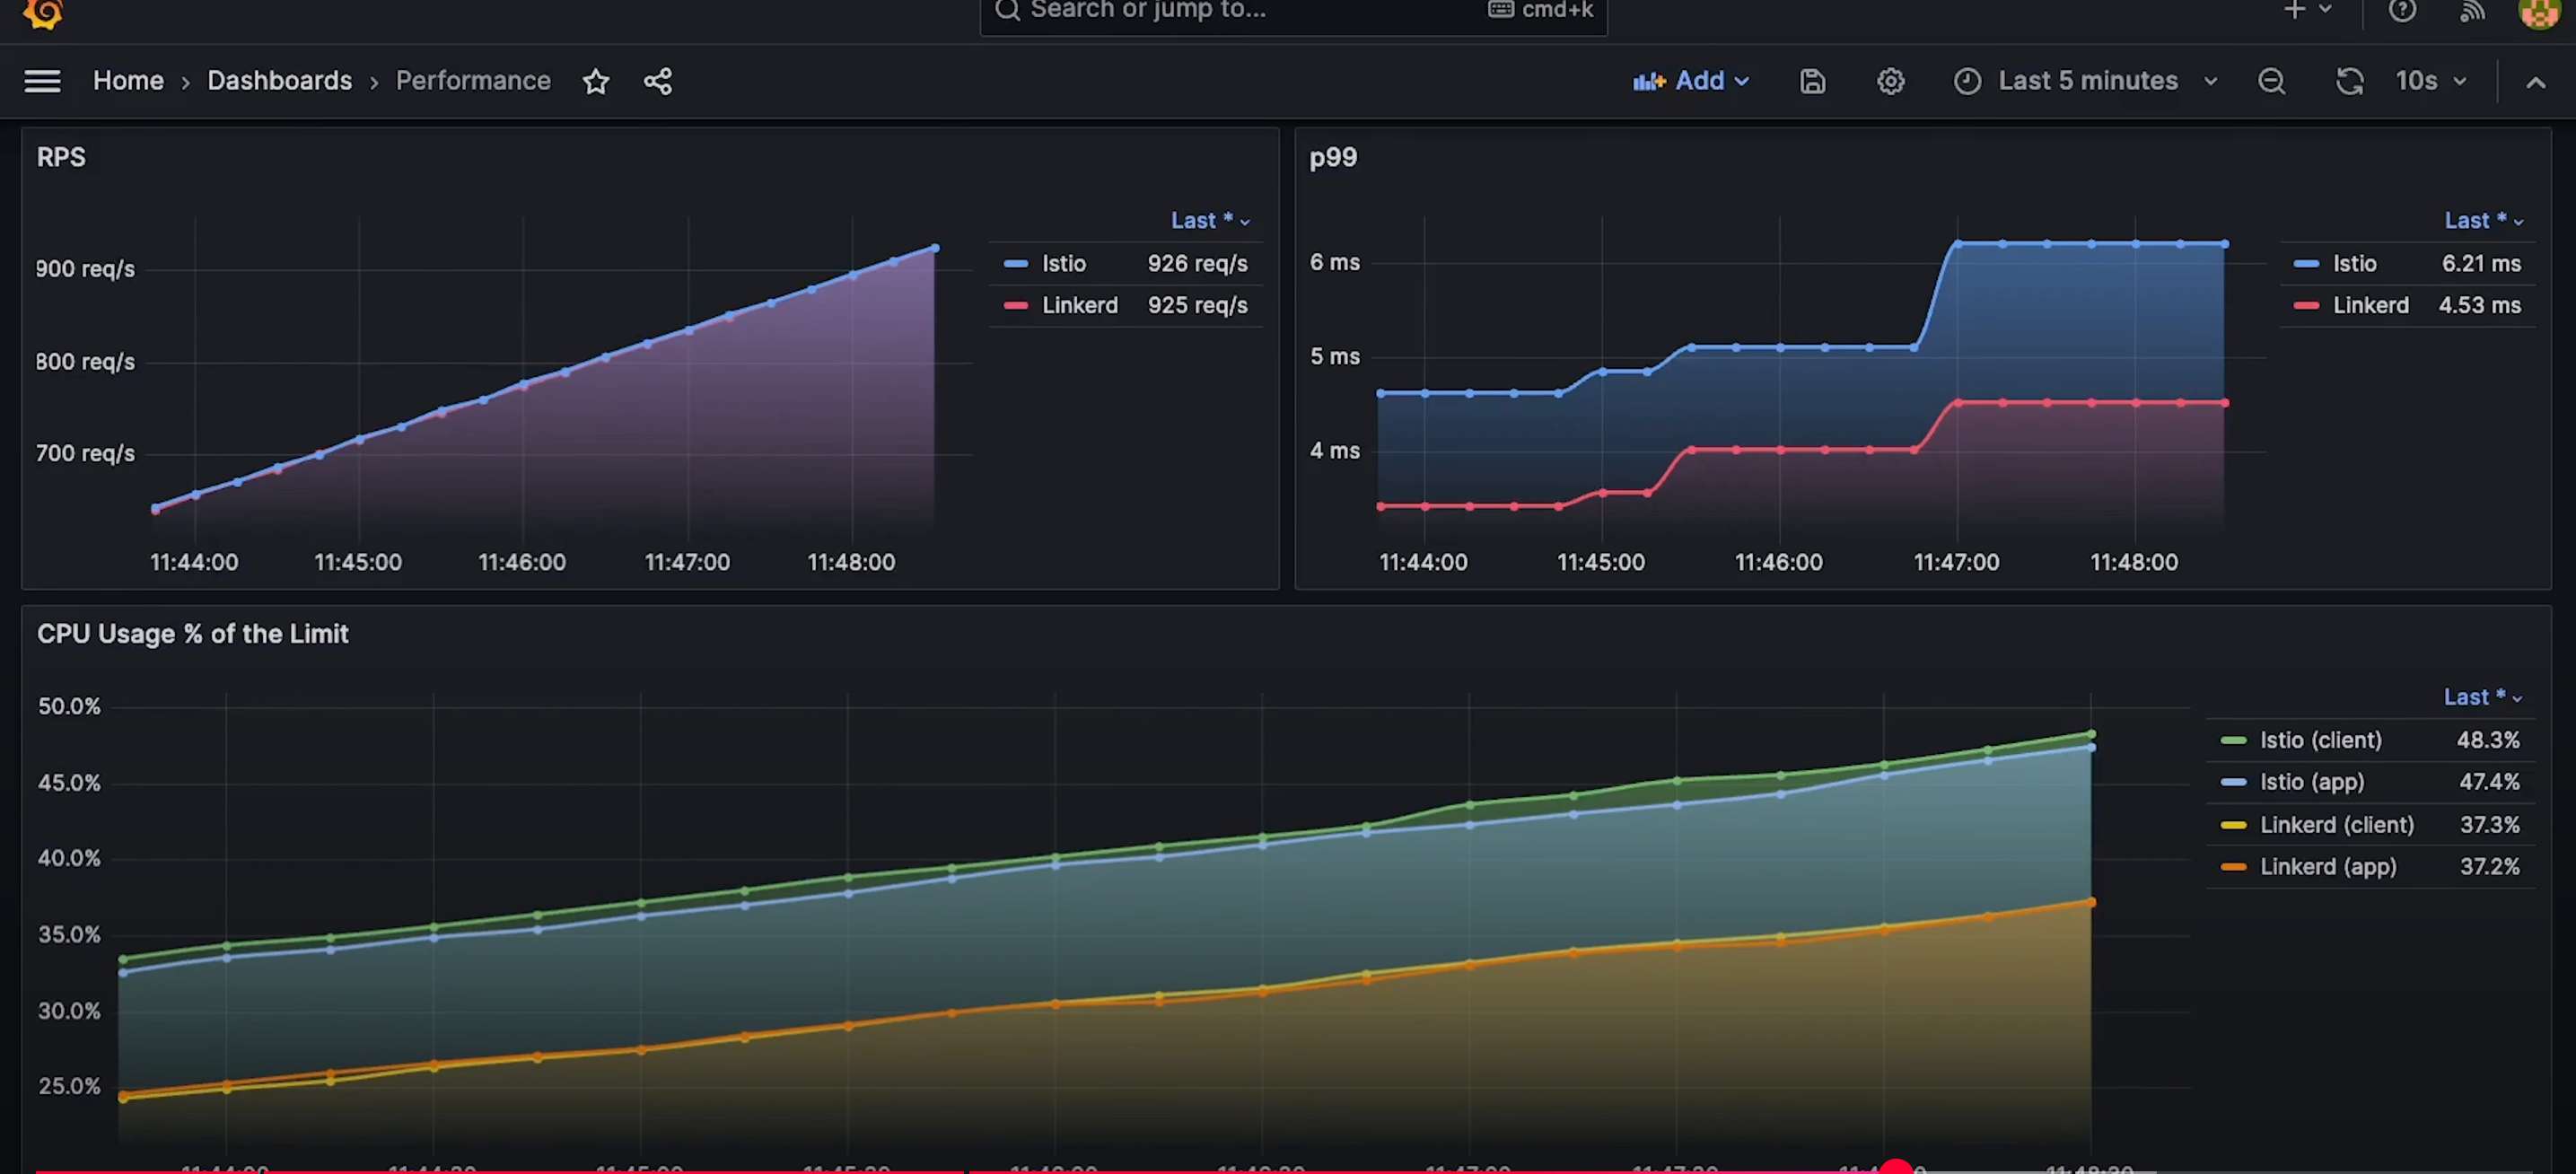The height and width of the screenshot is (1174, 2576).
Task: Refresh the dashboard now
Action: 2349,81
